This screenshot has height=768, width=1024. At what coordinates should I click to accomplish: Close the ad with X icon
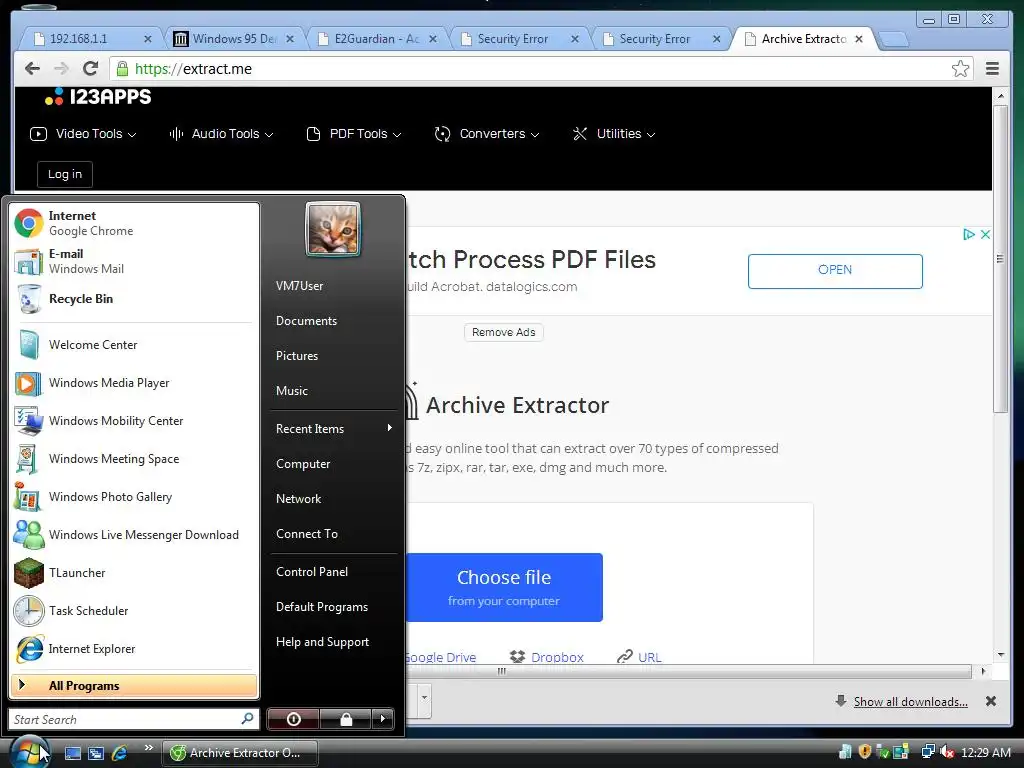coord(985,234)
